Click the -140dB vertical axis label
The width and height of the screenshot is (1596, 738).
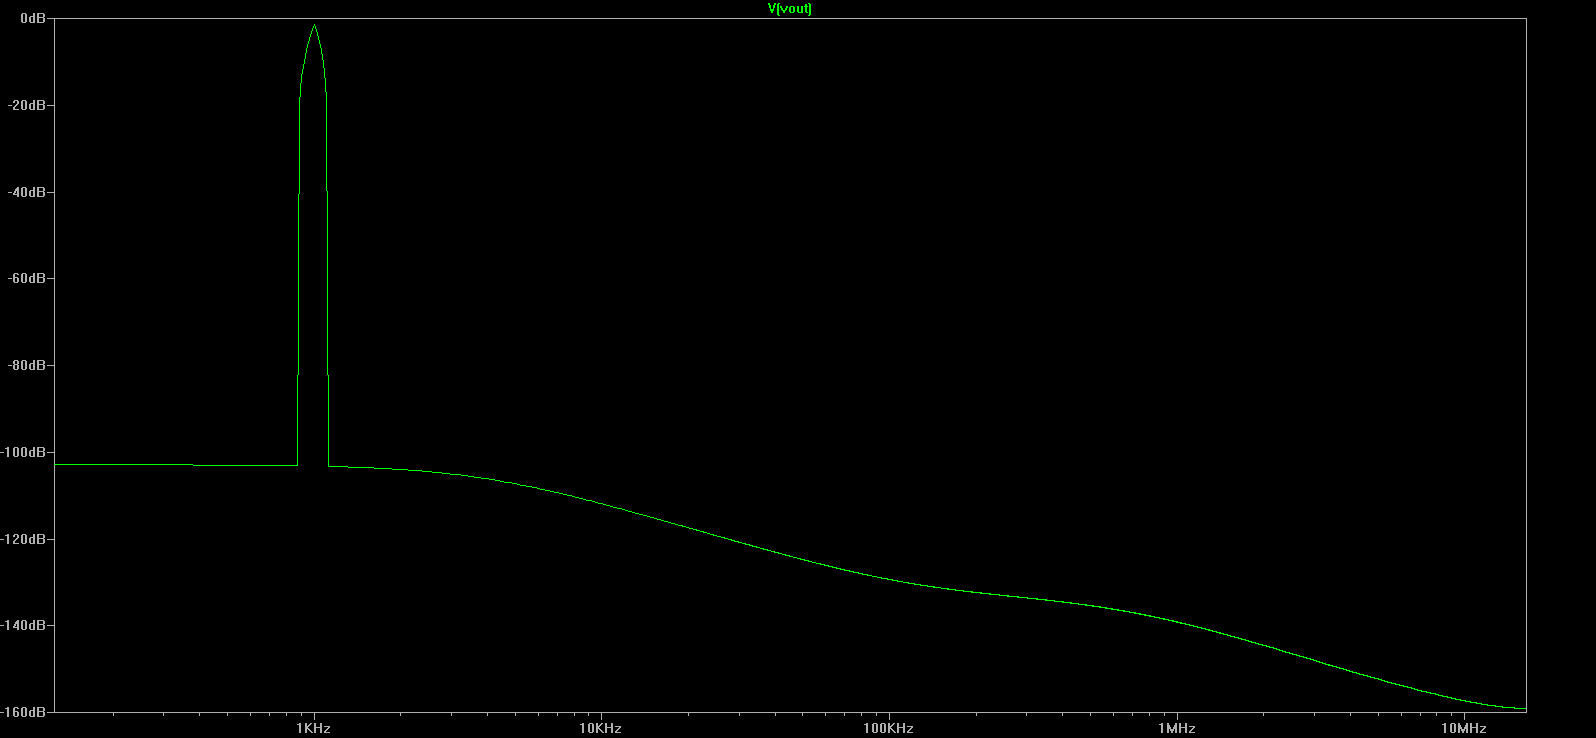point(24,625)
